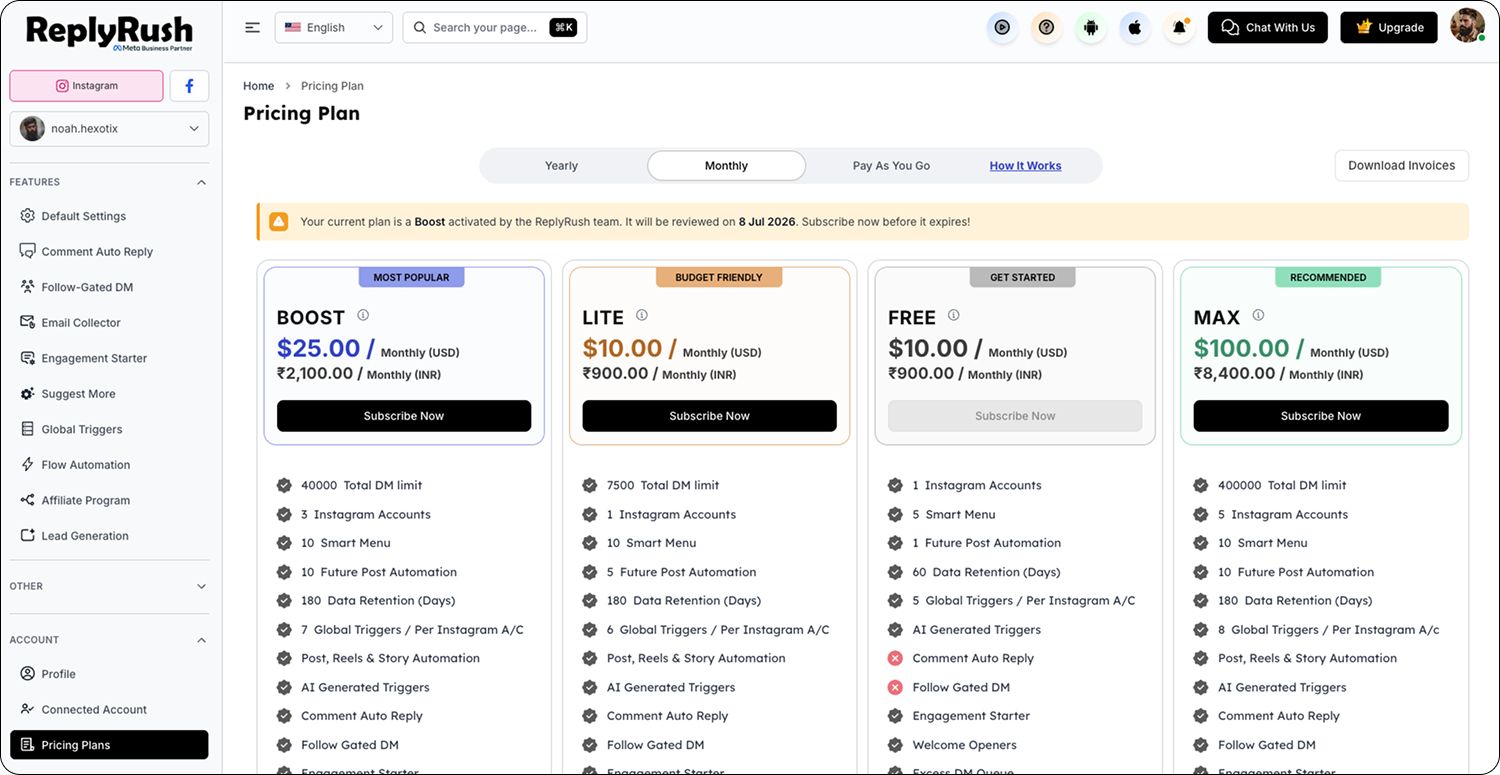
Task: Click "60 Data Retention (Days)" in FREE
Action: tap(986, 572)
